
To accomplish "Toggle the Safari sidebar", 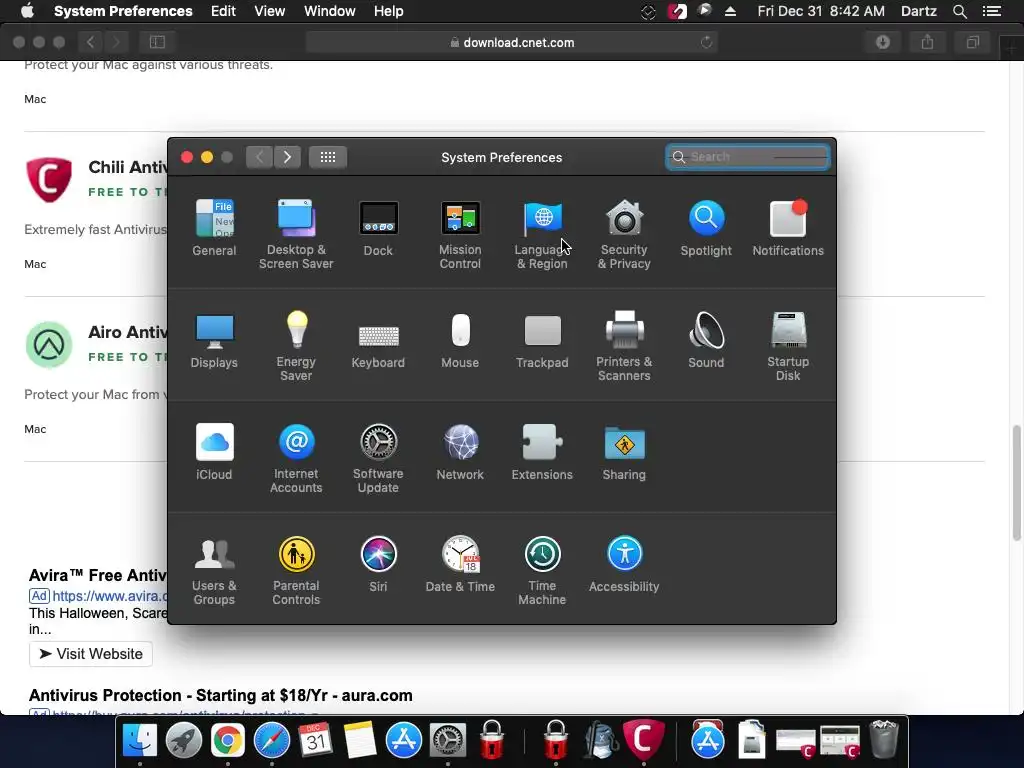I will [157, 42].
